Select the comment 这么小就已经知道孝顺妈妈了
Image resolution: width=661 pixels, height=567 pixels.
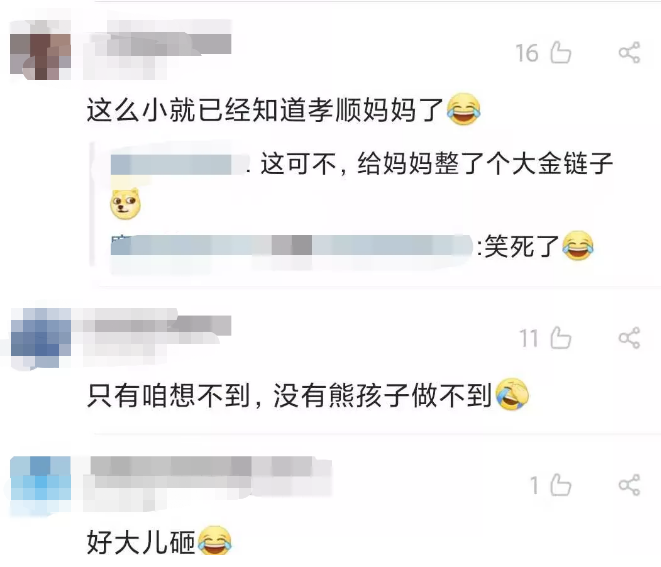pos(265,110)
